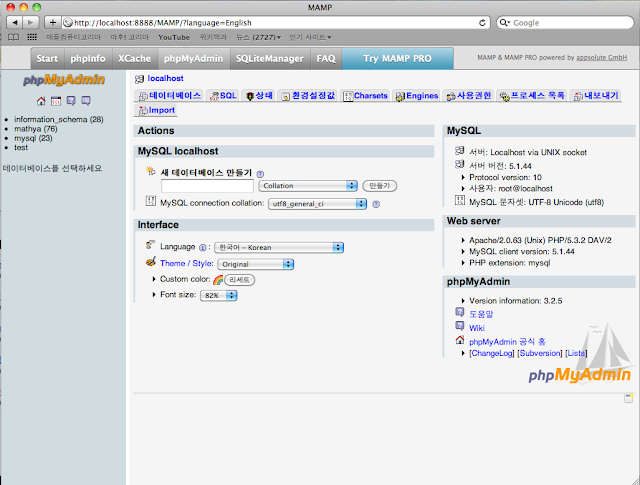640x485 pixels.
Task: Click the Theme / Style palette icon
Action: [x=151, y=262]
